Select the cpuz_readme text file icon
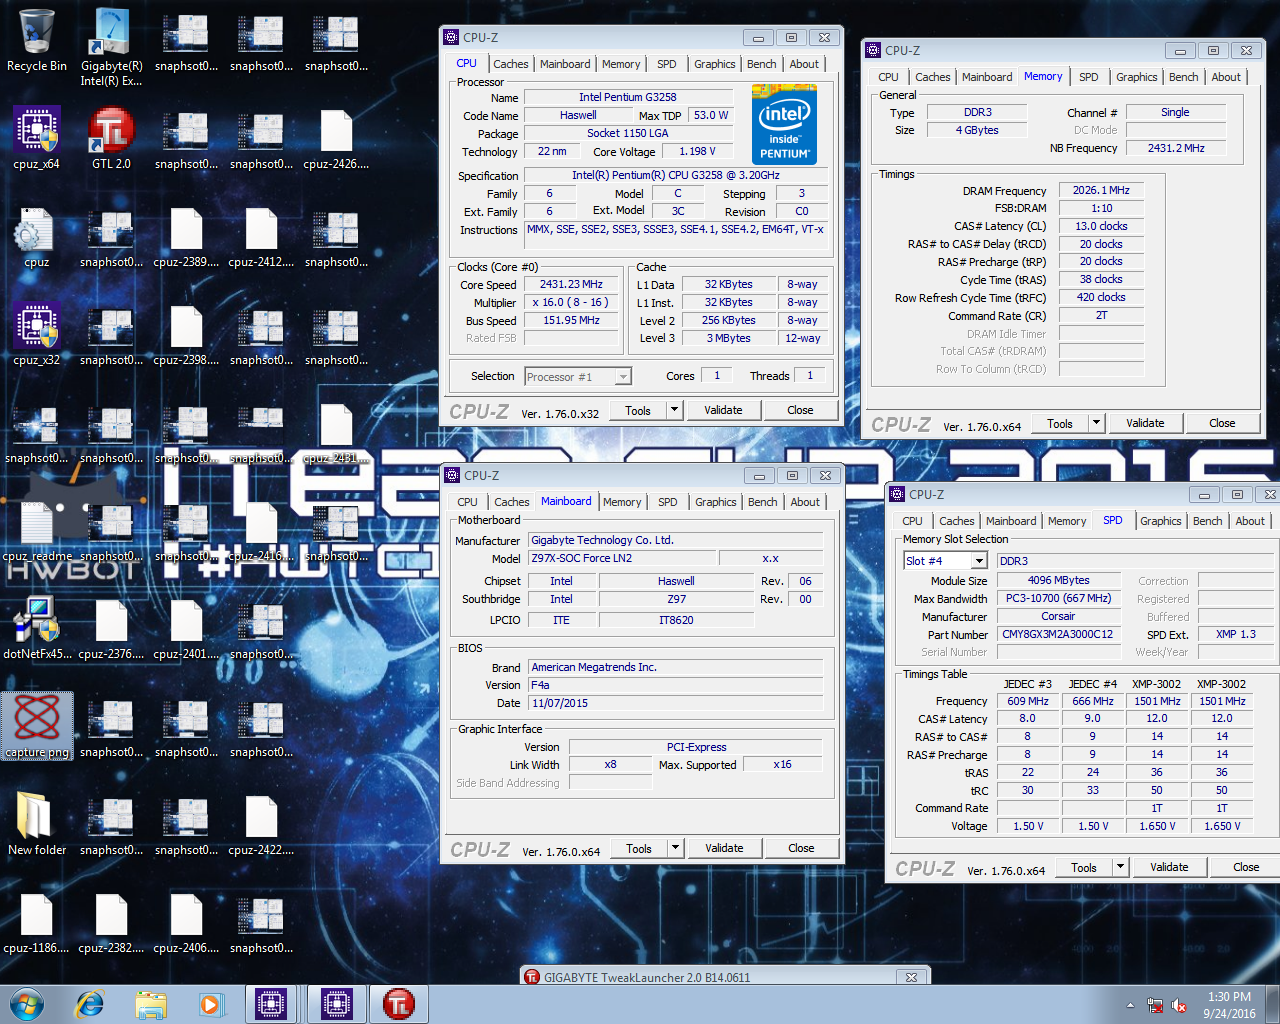Screen dimensions: 1280x1024 point(37,530)
